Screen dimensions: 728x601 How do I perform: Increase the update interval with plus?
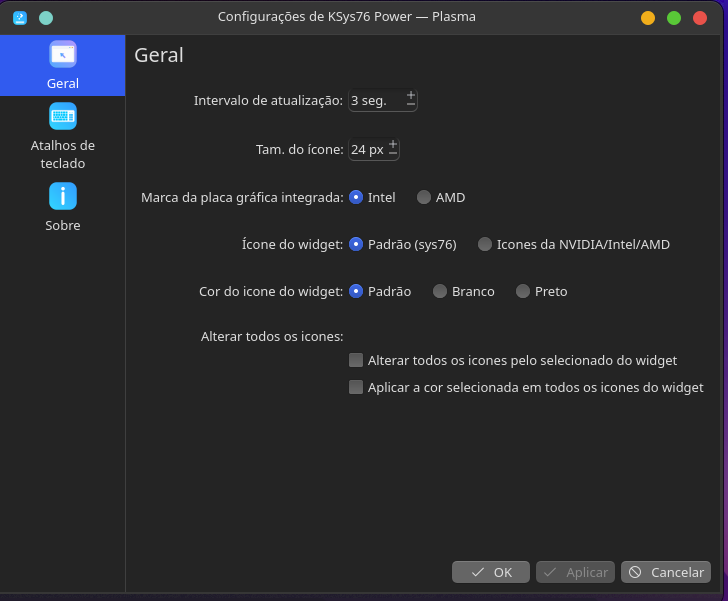(411, 95)
